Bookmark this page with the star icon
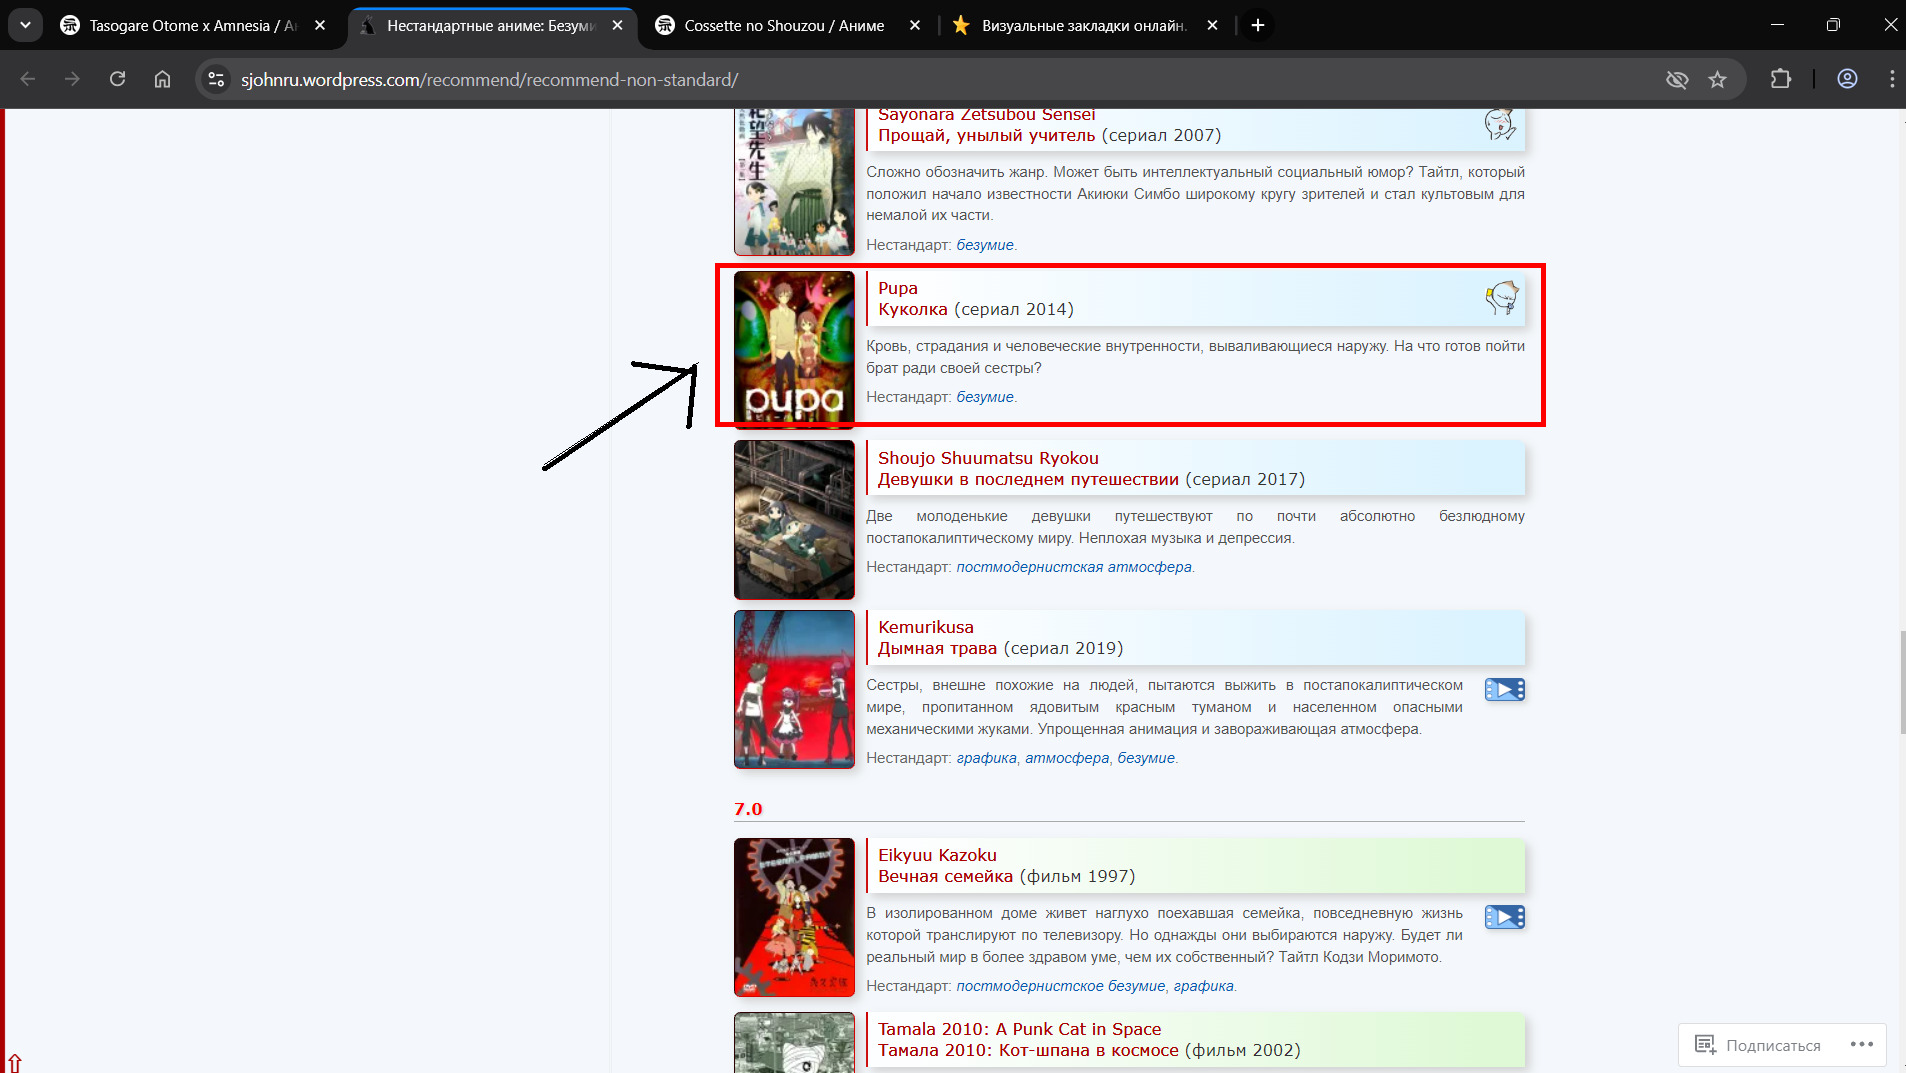 pyautogui.click(x=1717, y=80)
